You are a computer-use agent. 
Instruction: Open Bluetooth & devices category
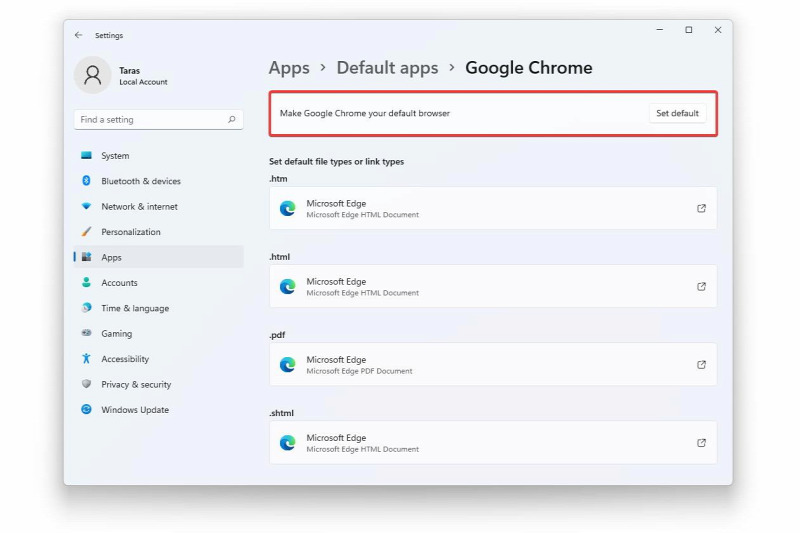click(x=159, y=181)
